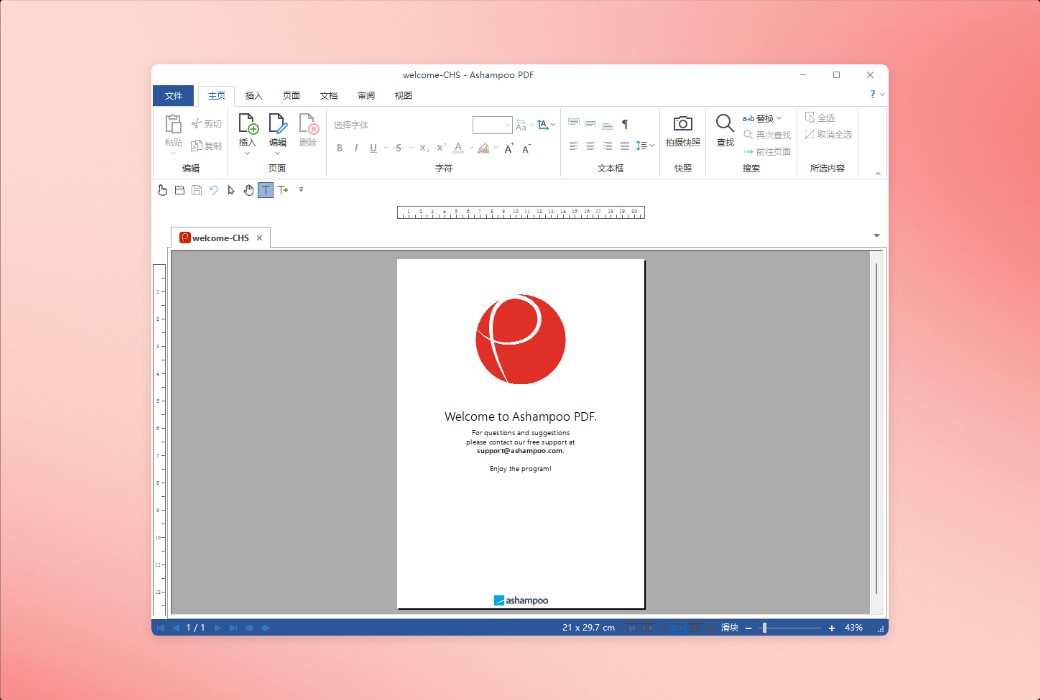Open the 文件 menu
1040x700 pixels.
(174, 95)
